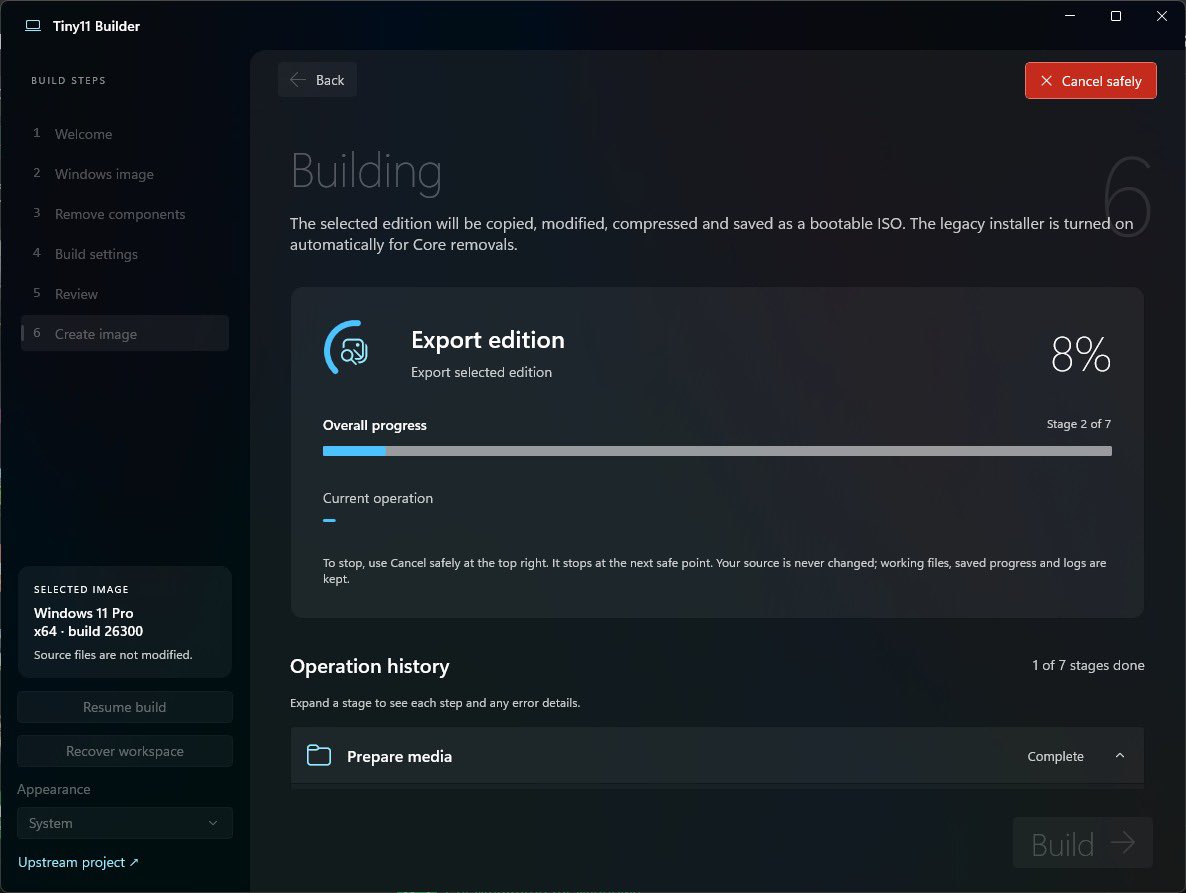Select the Windows image build step
Image resolution: width=1186 pixels, height=893 pixels.
pos(125,174)
